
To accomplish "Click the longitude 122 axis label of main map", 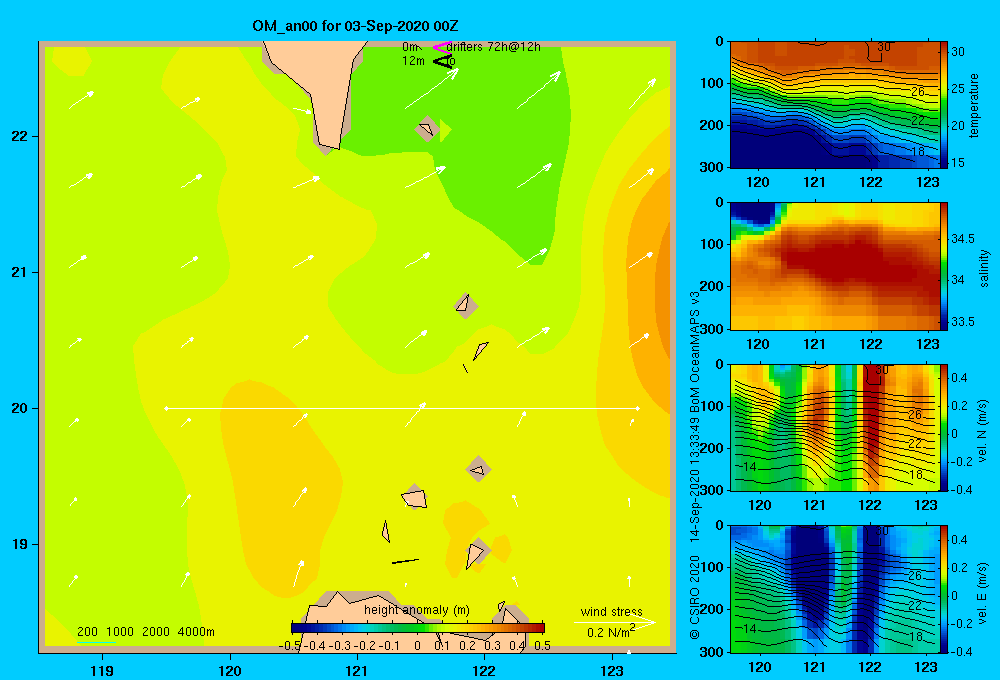I will (484, 670).
